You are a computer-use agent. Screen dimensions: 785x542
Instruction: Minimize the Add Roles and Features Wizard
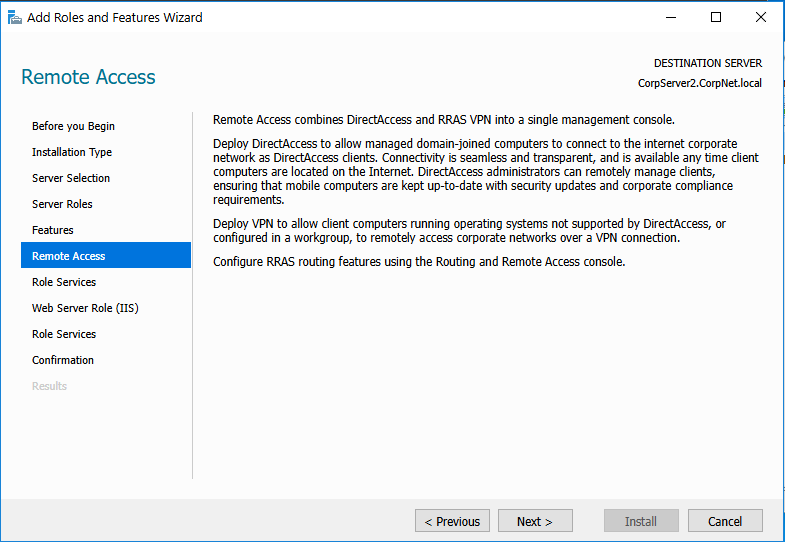pos(670,17)
